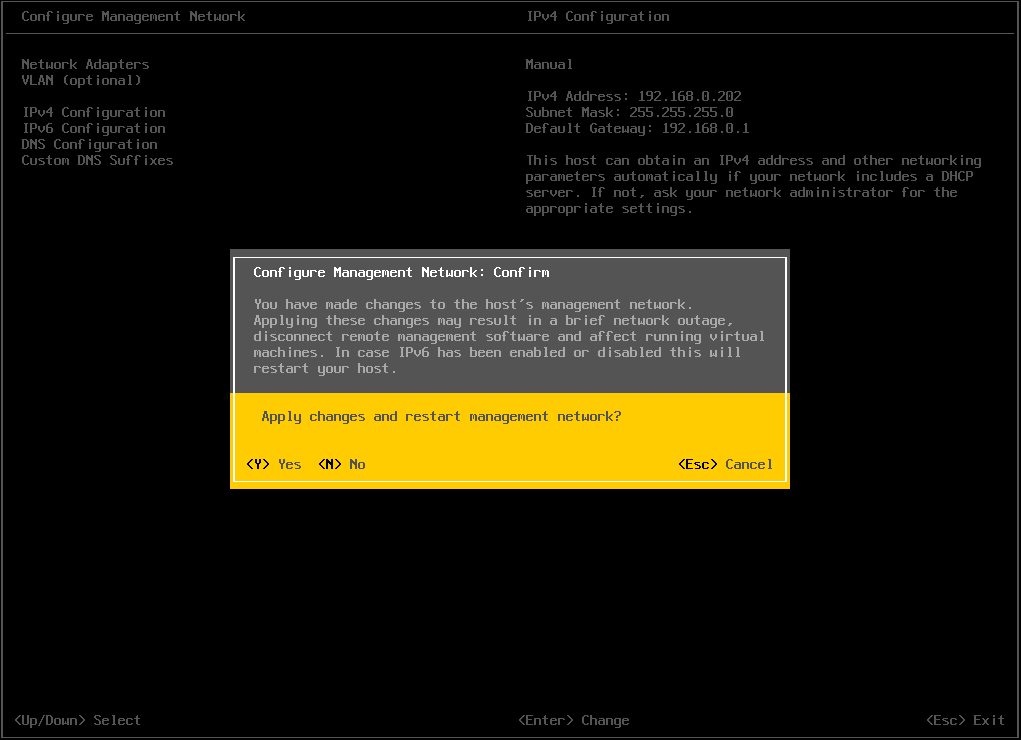1021x740 pixels.
Task: Open IPv6 Configuration menu entry
Action: 94,128
